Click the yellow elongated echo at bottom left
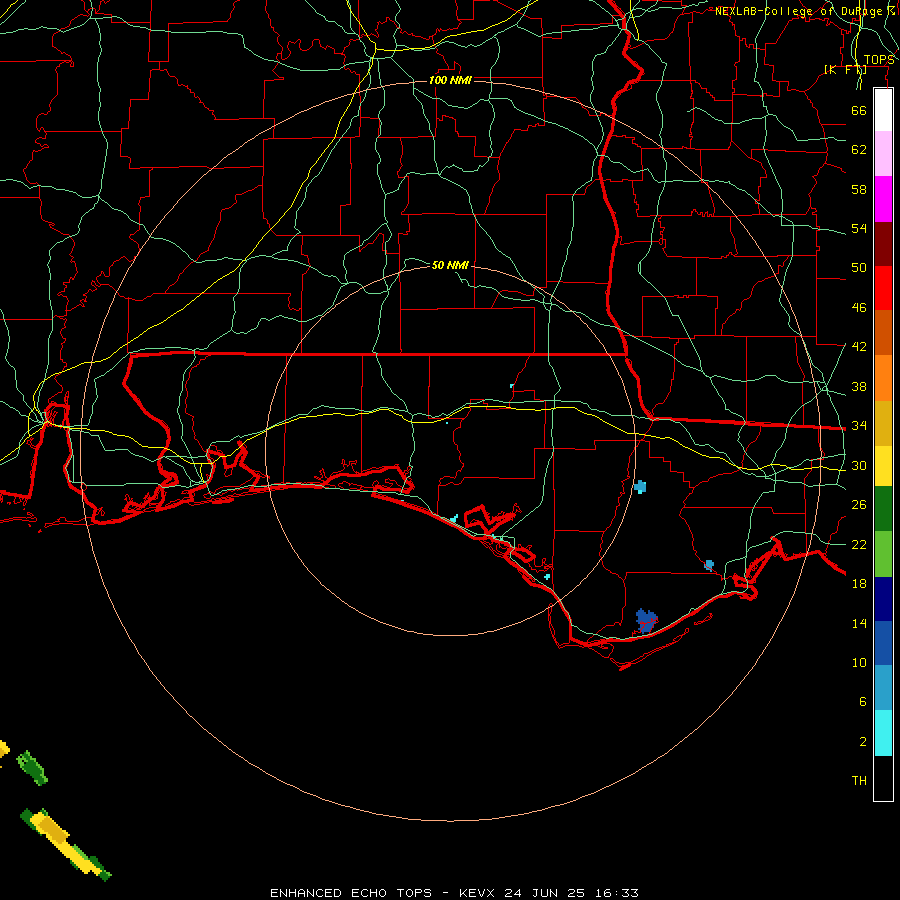 pos(66,844)
